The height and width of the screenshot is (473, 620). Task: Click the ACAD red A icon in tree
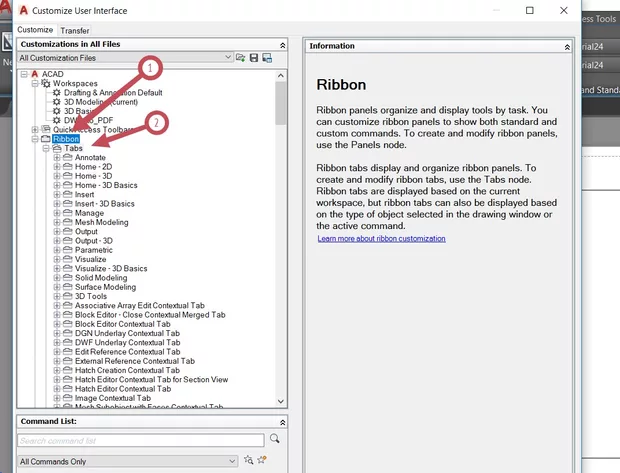35,74
